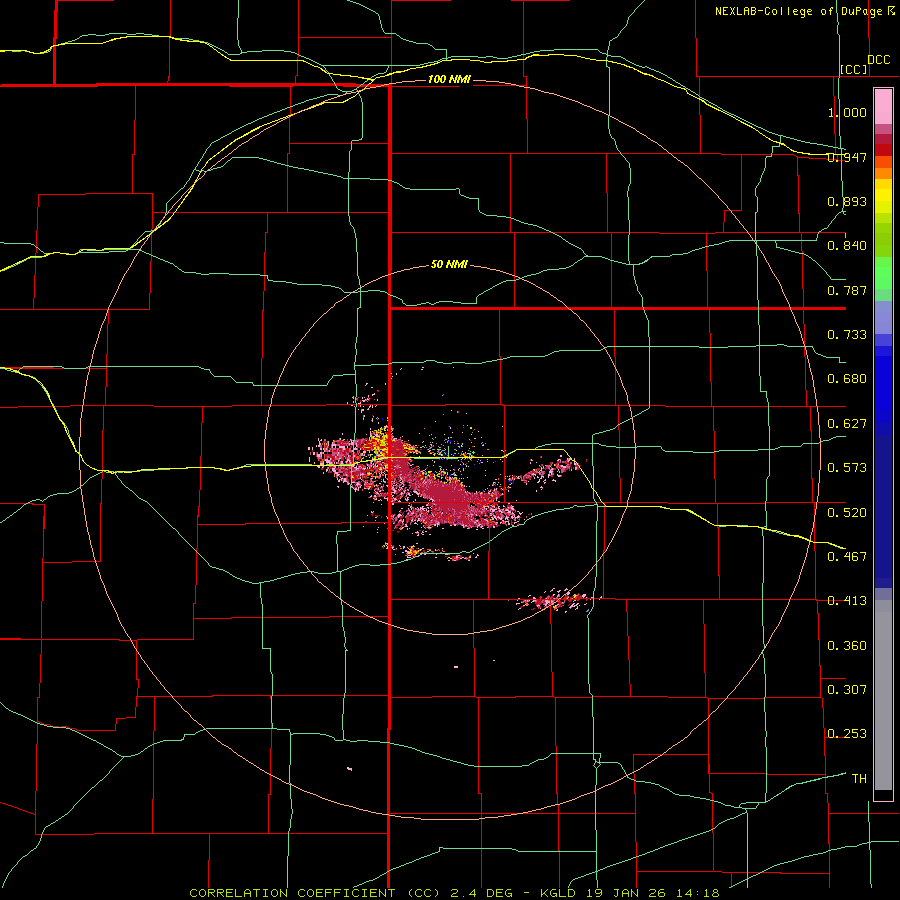Click the 0.467 color scale value

(x=847, y=557)
